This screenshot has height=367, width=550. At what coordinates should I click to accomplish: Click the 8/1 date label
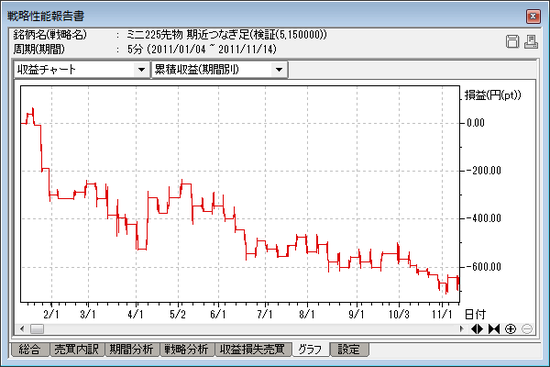(307, 314)
